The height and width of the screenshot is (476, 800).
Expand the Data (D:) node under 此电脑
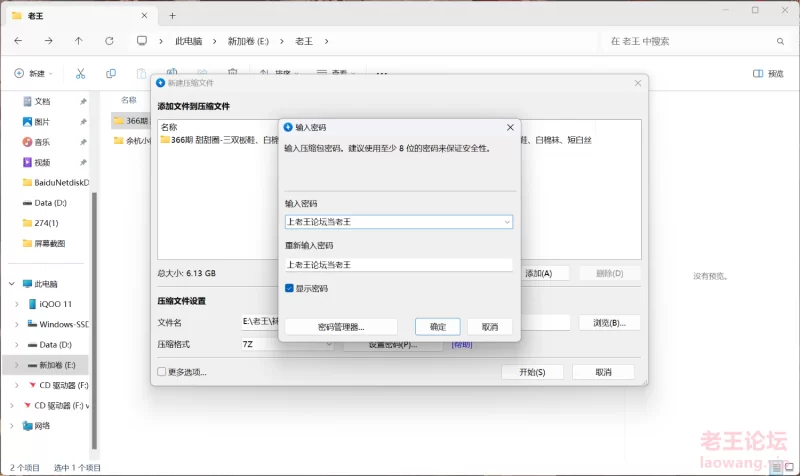17,344
